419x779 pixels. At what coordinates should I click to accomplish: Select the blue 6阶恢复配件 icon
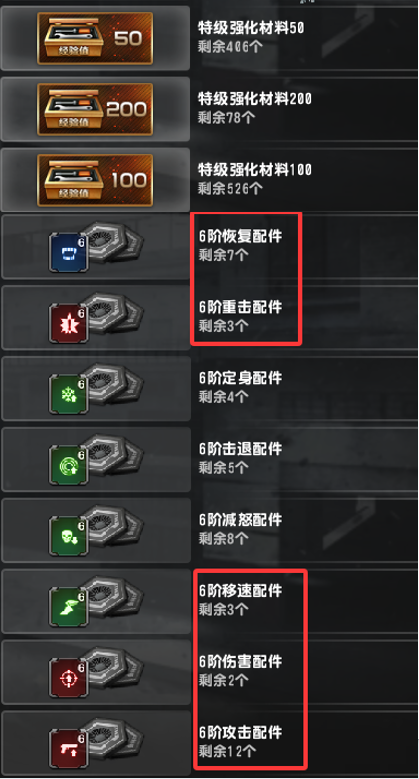[69, 252]
